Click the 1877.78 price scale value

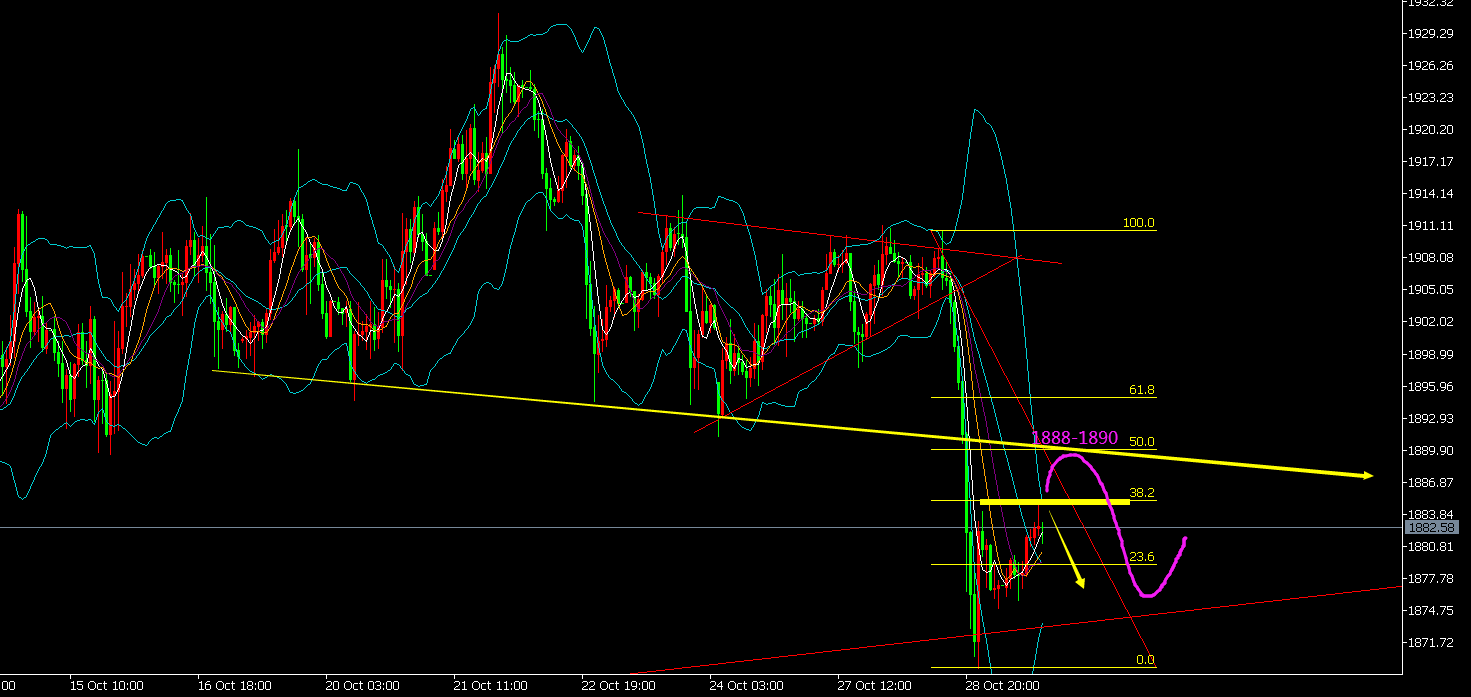[x=1429, y=579]
